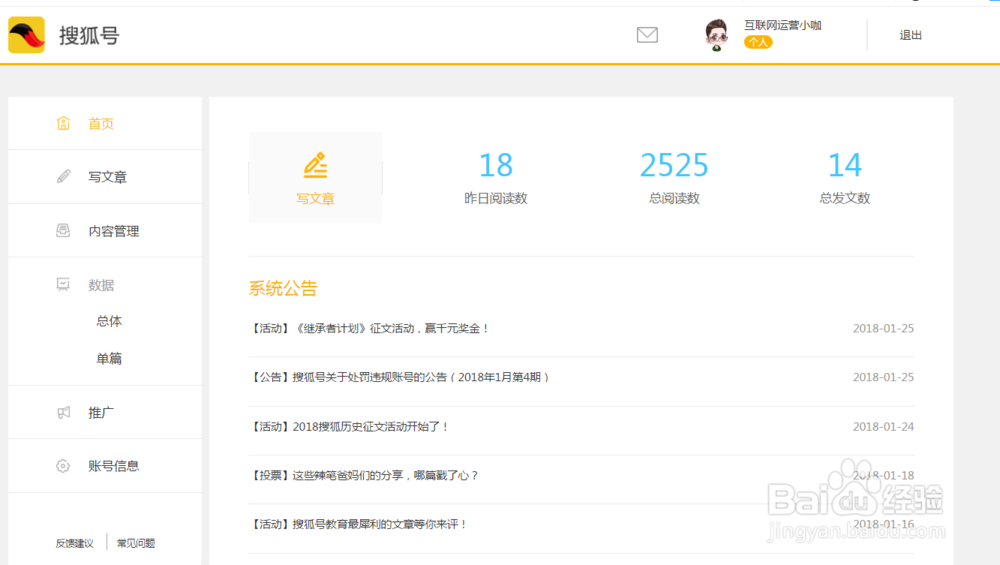Click the date 2018-01-24
The height and width of the screenshot is (565, 1000).
coord(883,427)
